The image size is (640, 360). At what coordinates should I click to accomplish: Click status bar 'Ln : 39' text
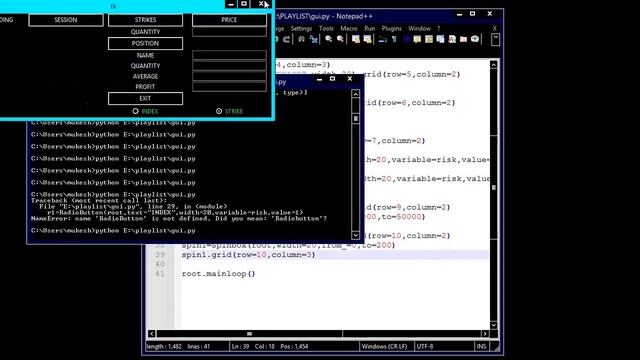click(240, 346)
